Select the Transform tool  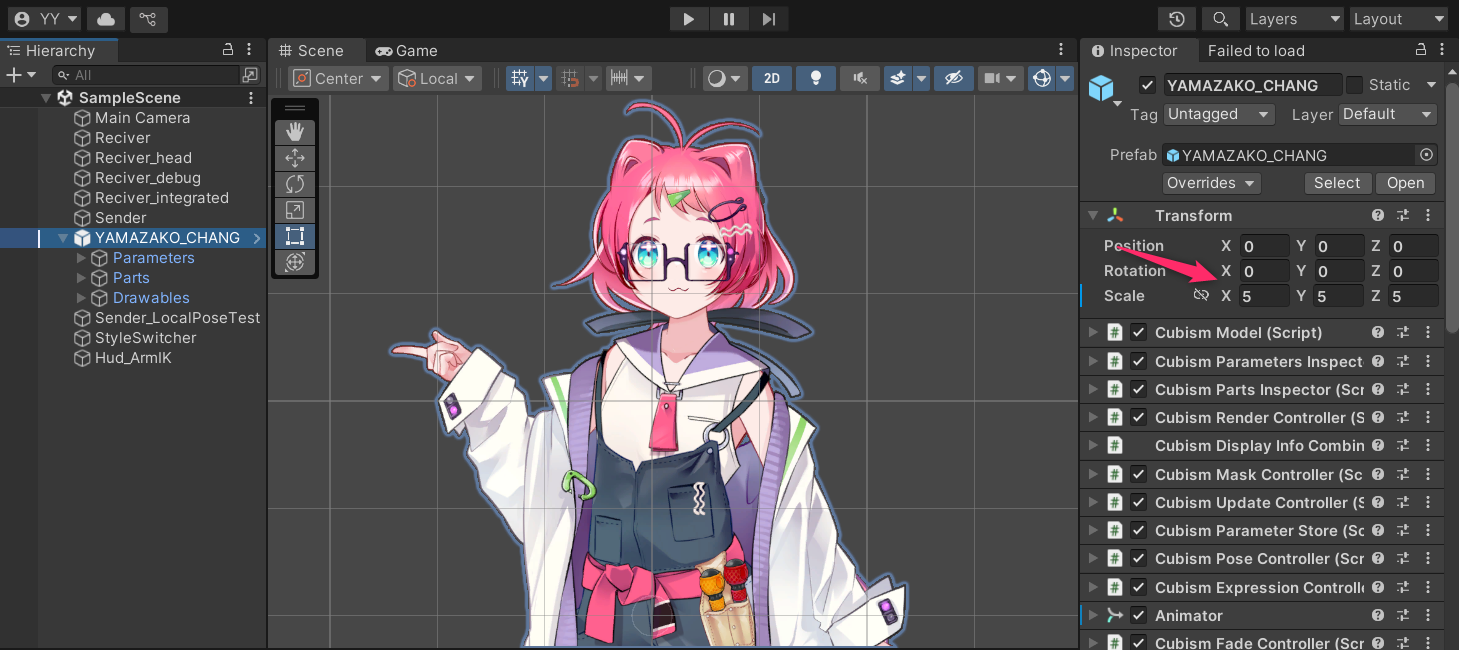[x=295, y=262]
